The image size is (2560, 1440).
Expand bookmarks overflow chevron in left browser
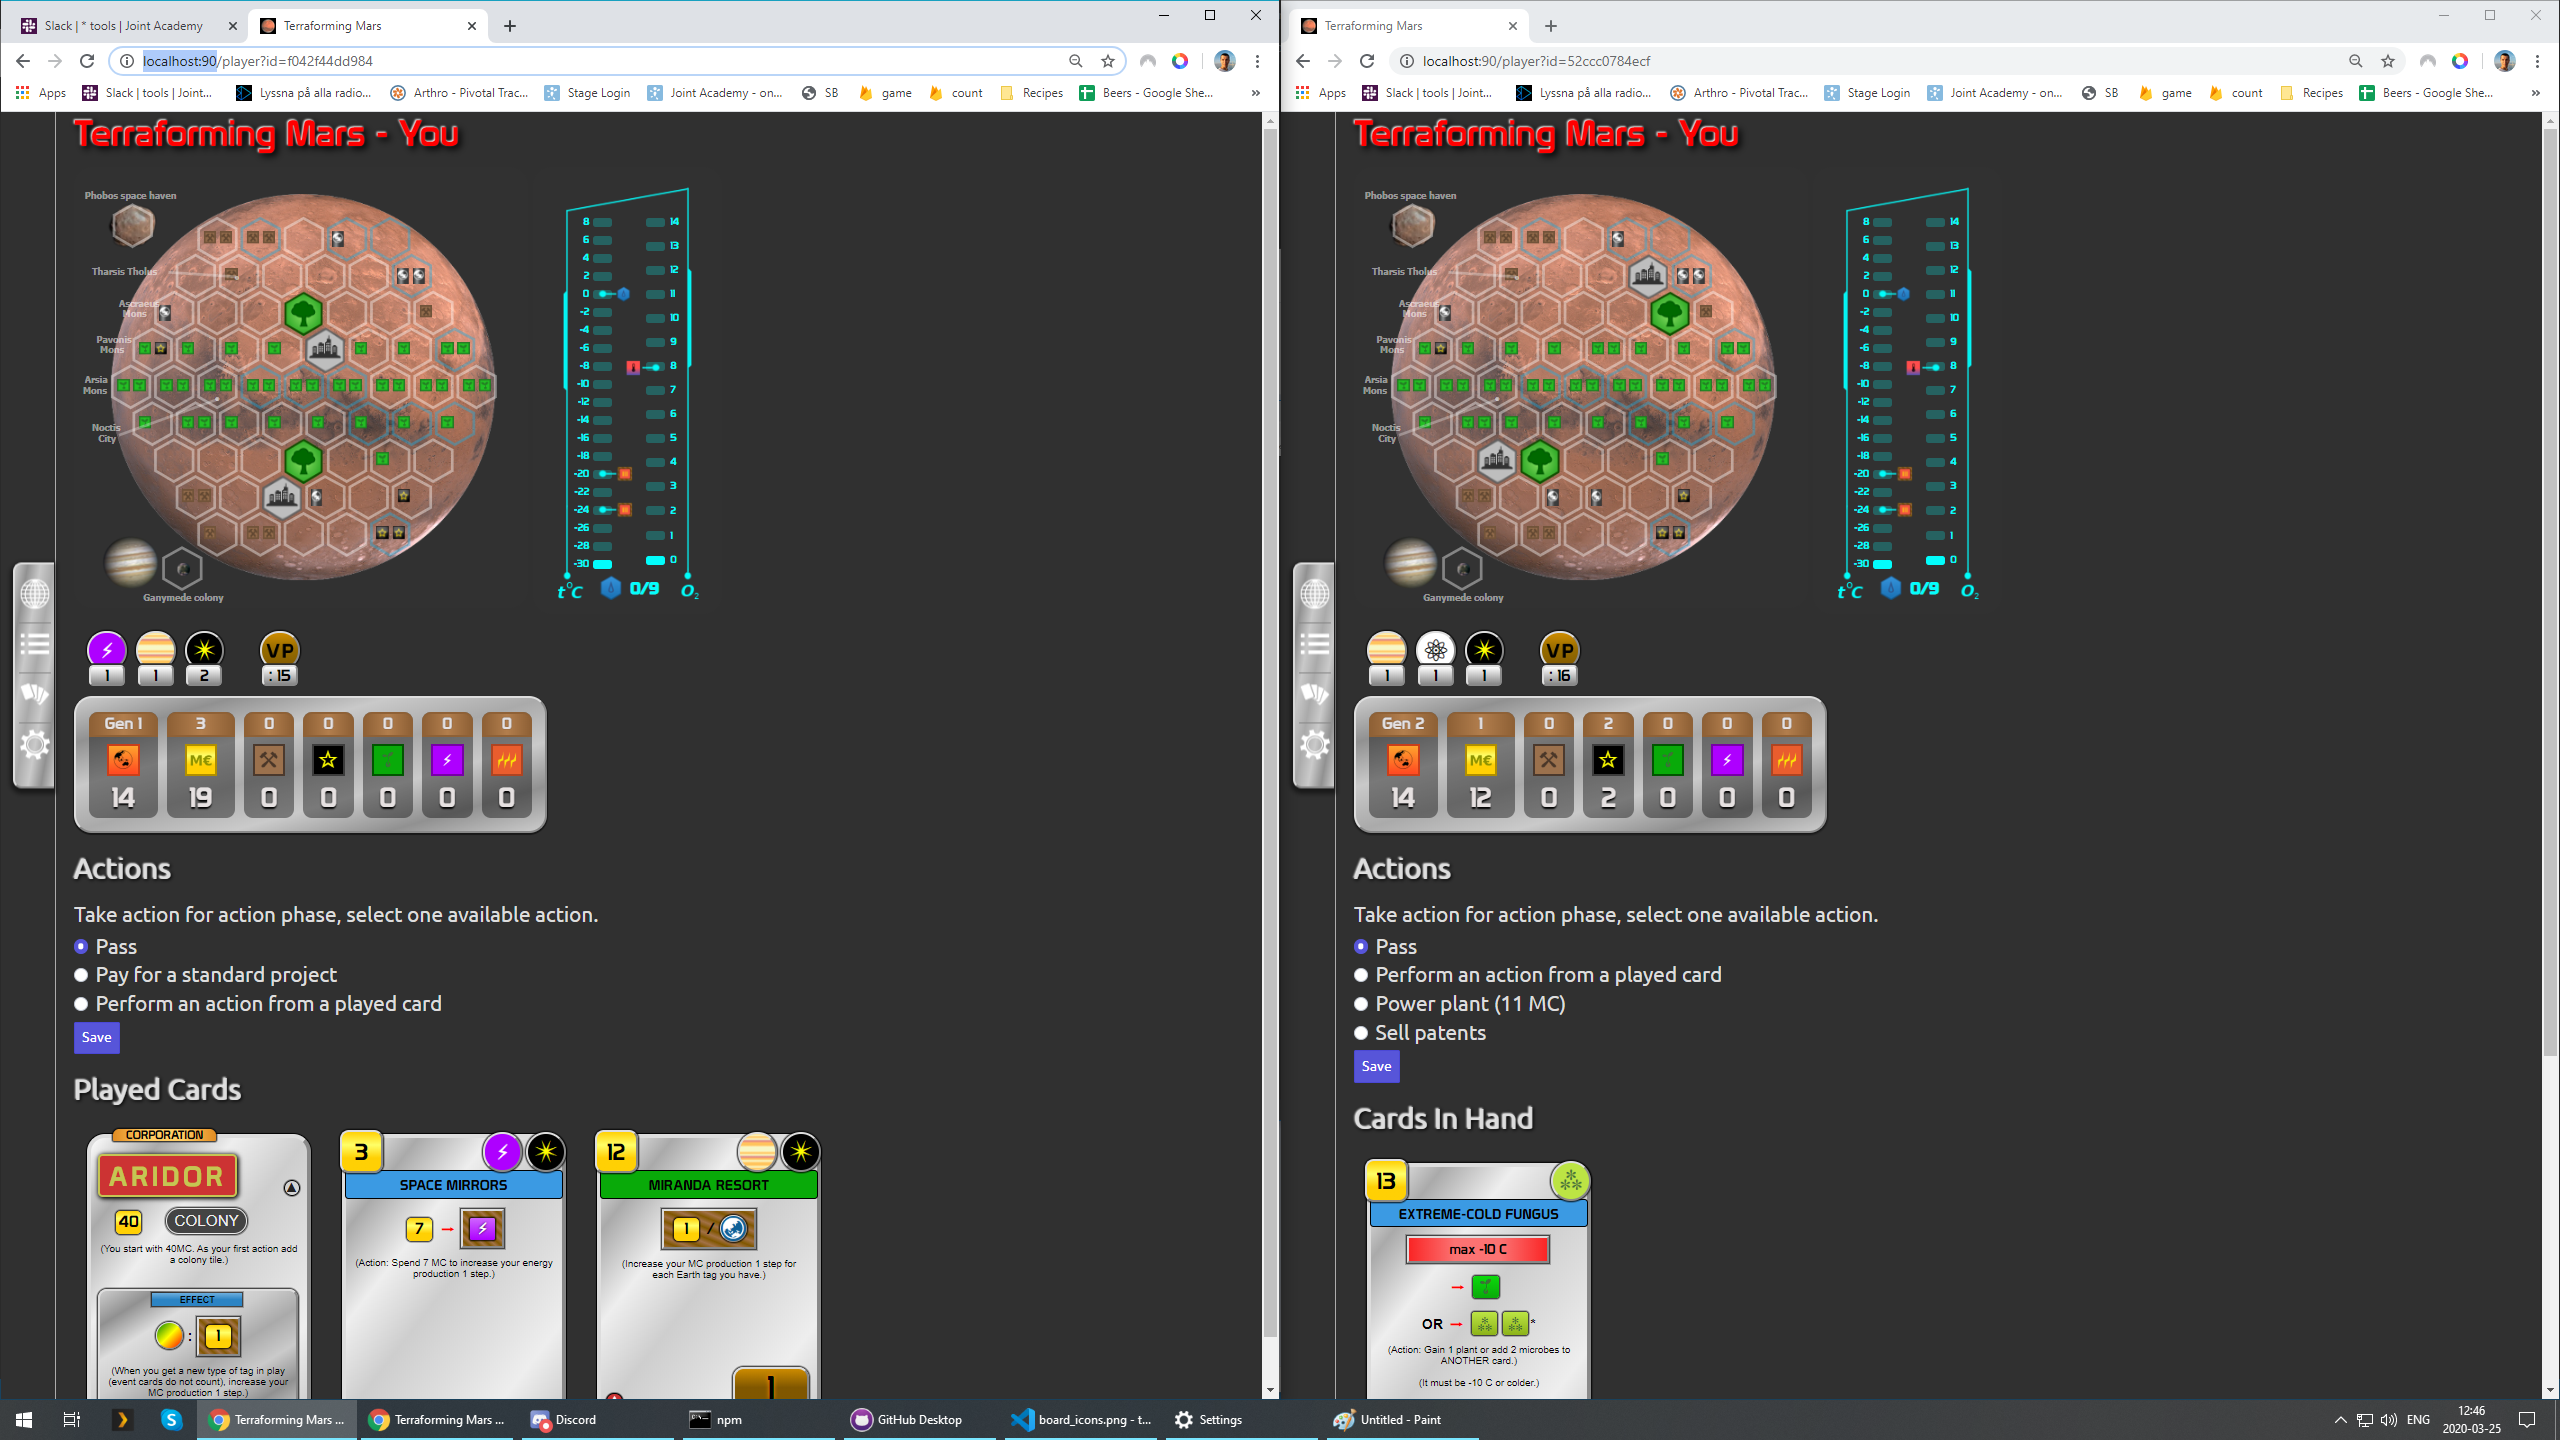(1255, 93)
